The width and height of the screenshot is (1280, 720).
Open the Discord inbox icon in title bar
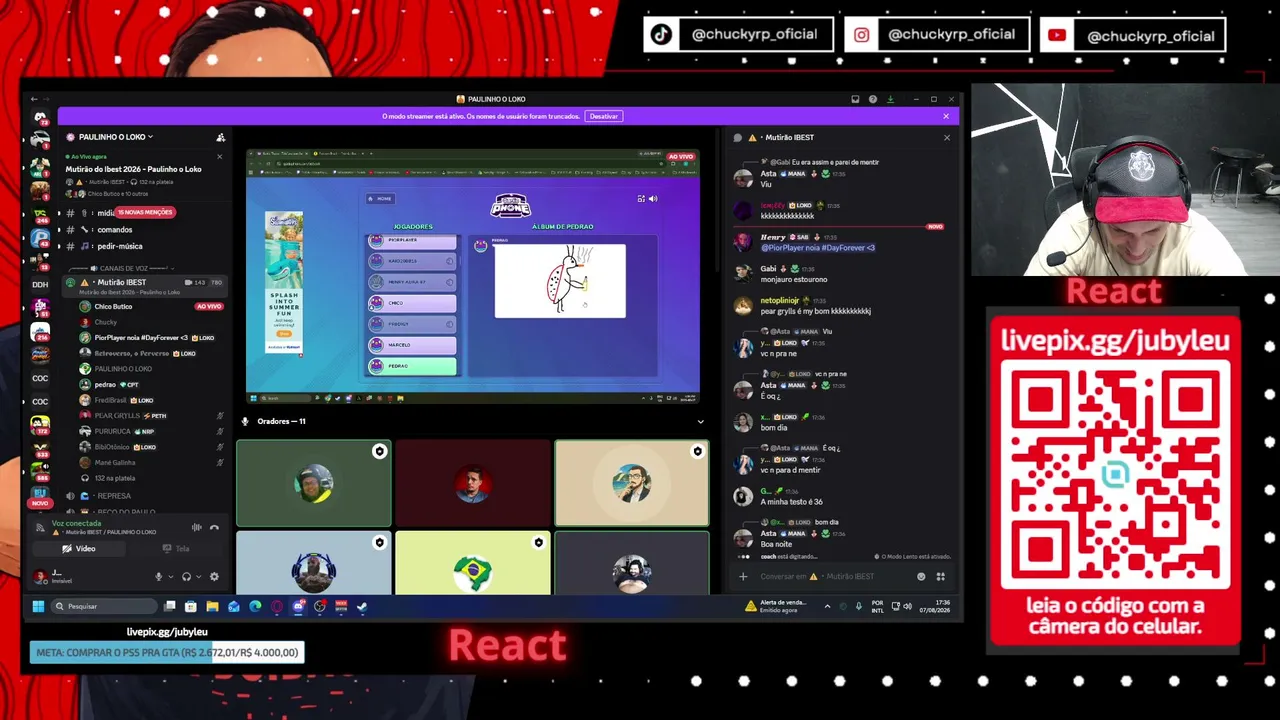click(855, 99)
